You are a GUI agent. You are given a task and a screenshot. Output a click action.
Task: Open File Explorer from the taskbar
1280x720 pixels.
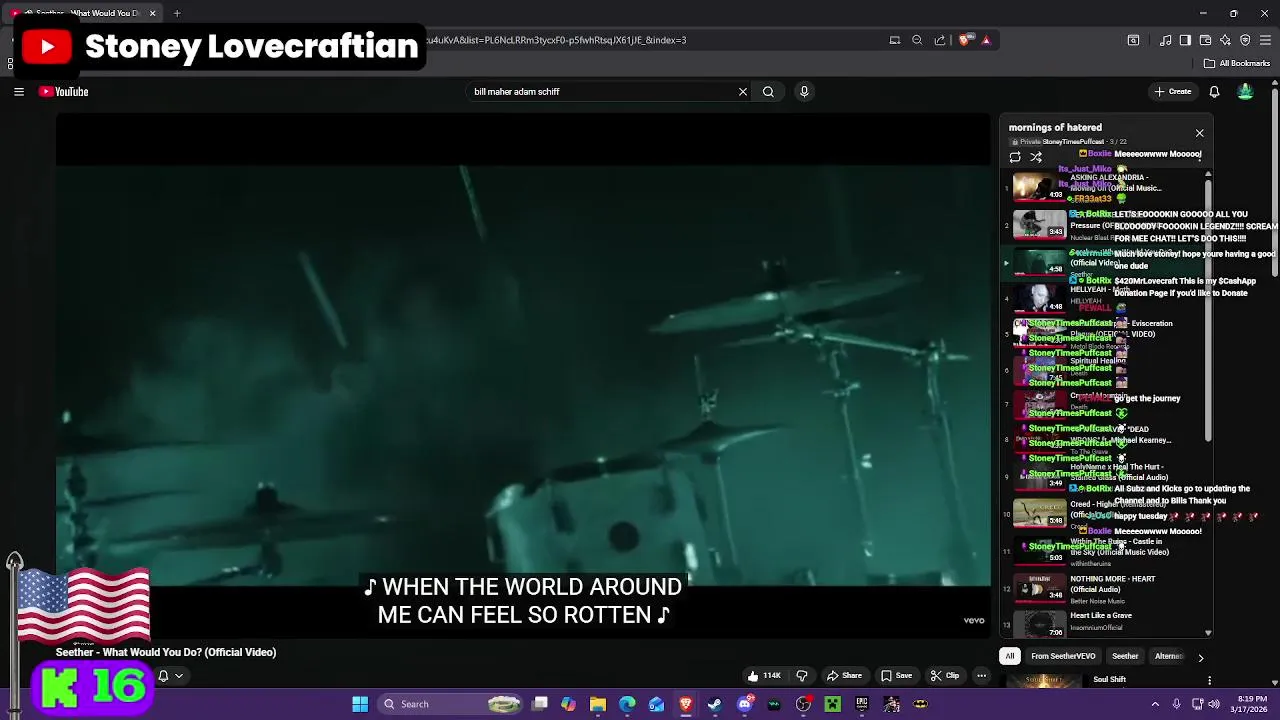click(x=598, y=704)
